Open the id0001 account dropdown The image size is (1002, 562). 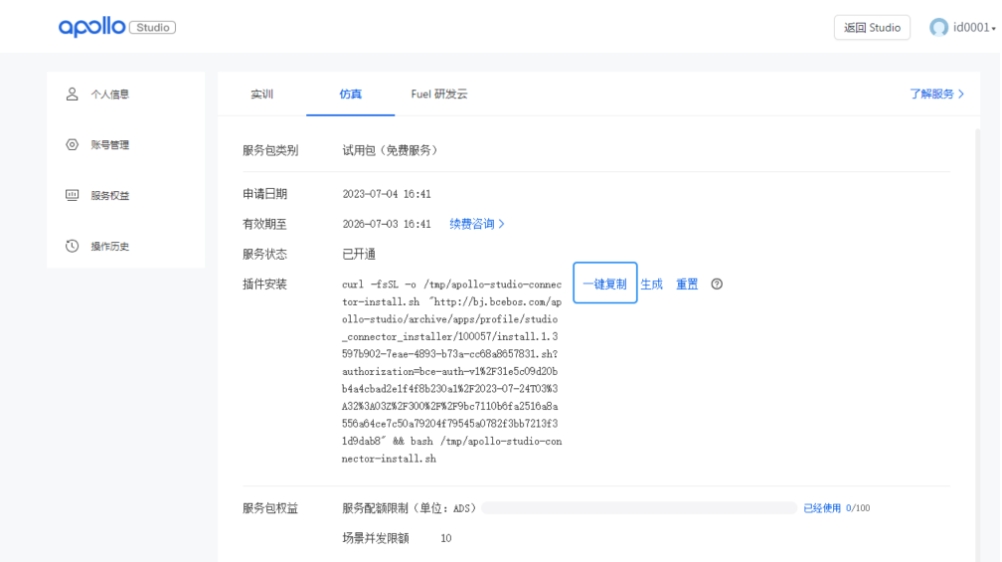(974, 27)
